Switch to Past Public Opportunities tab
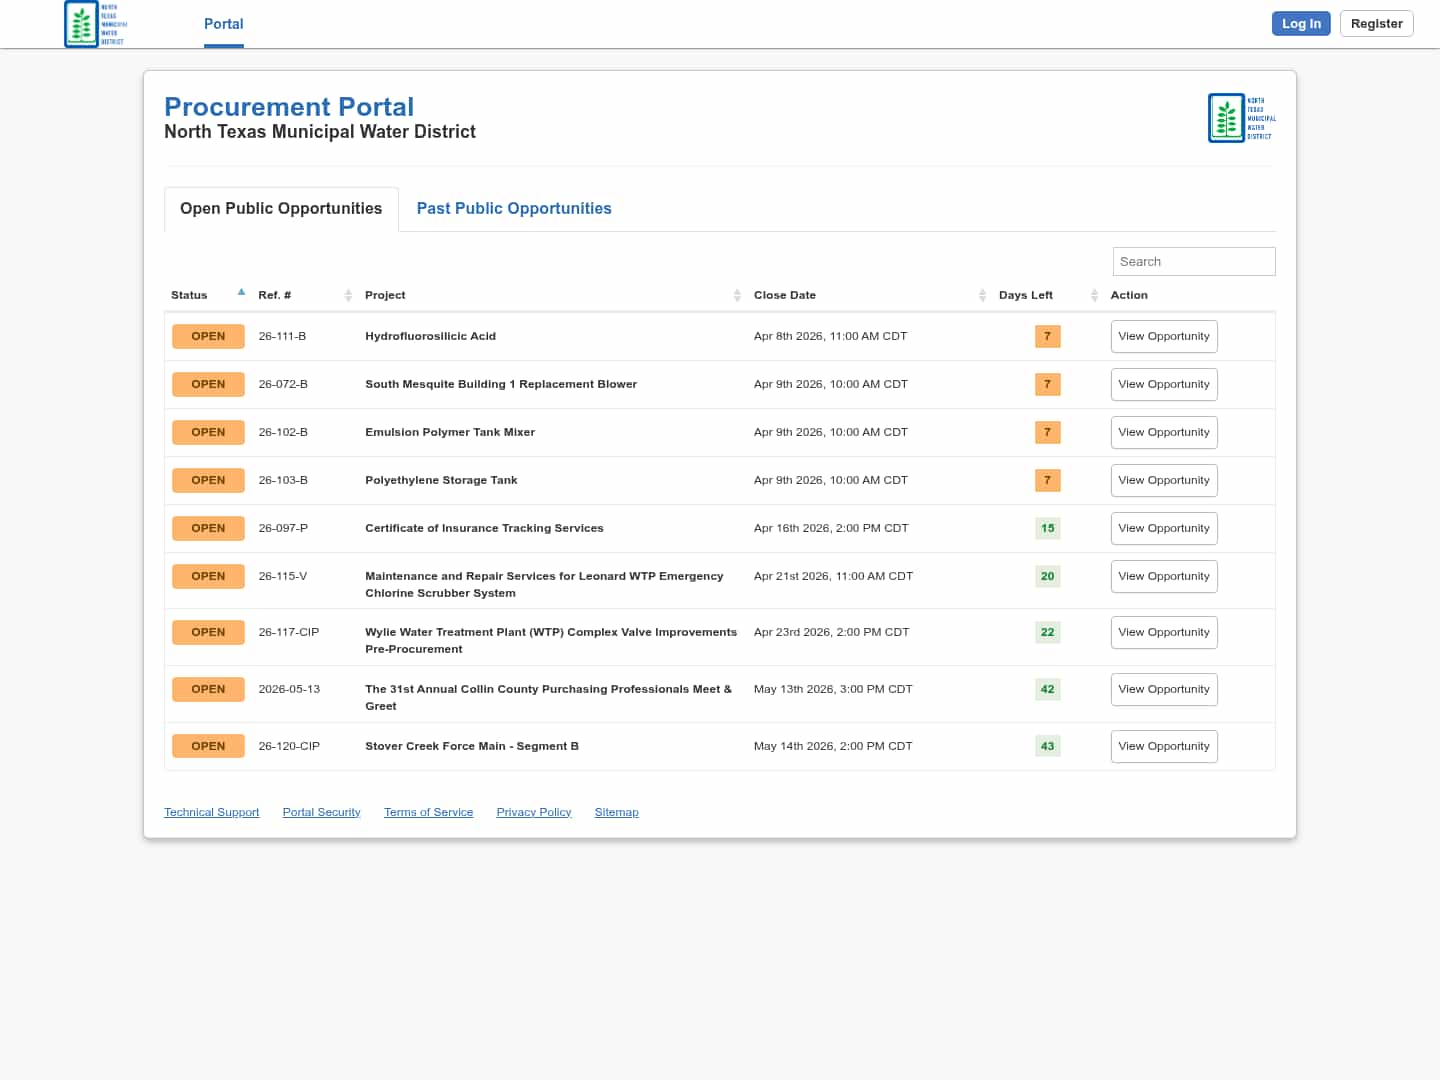Screen dimensions: 1440x1080 (513, 209)
